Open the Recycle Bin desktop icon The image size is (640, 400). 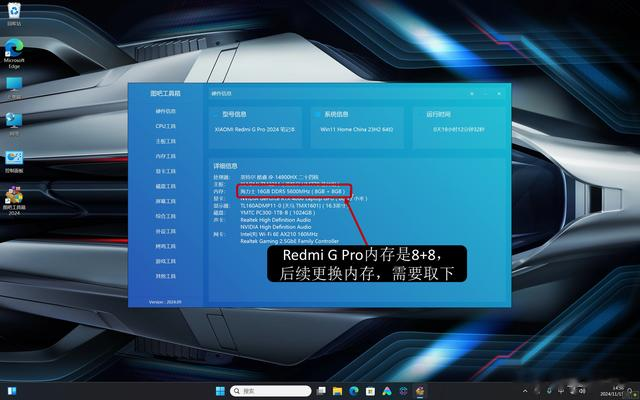(14, 13)
